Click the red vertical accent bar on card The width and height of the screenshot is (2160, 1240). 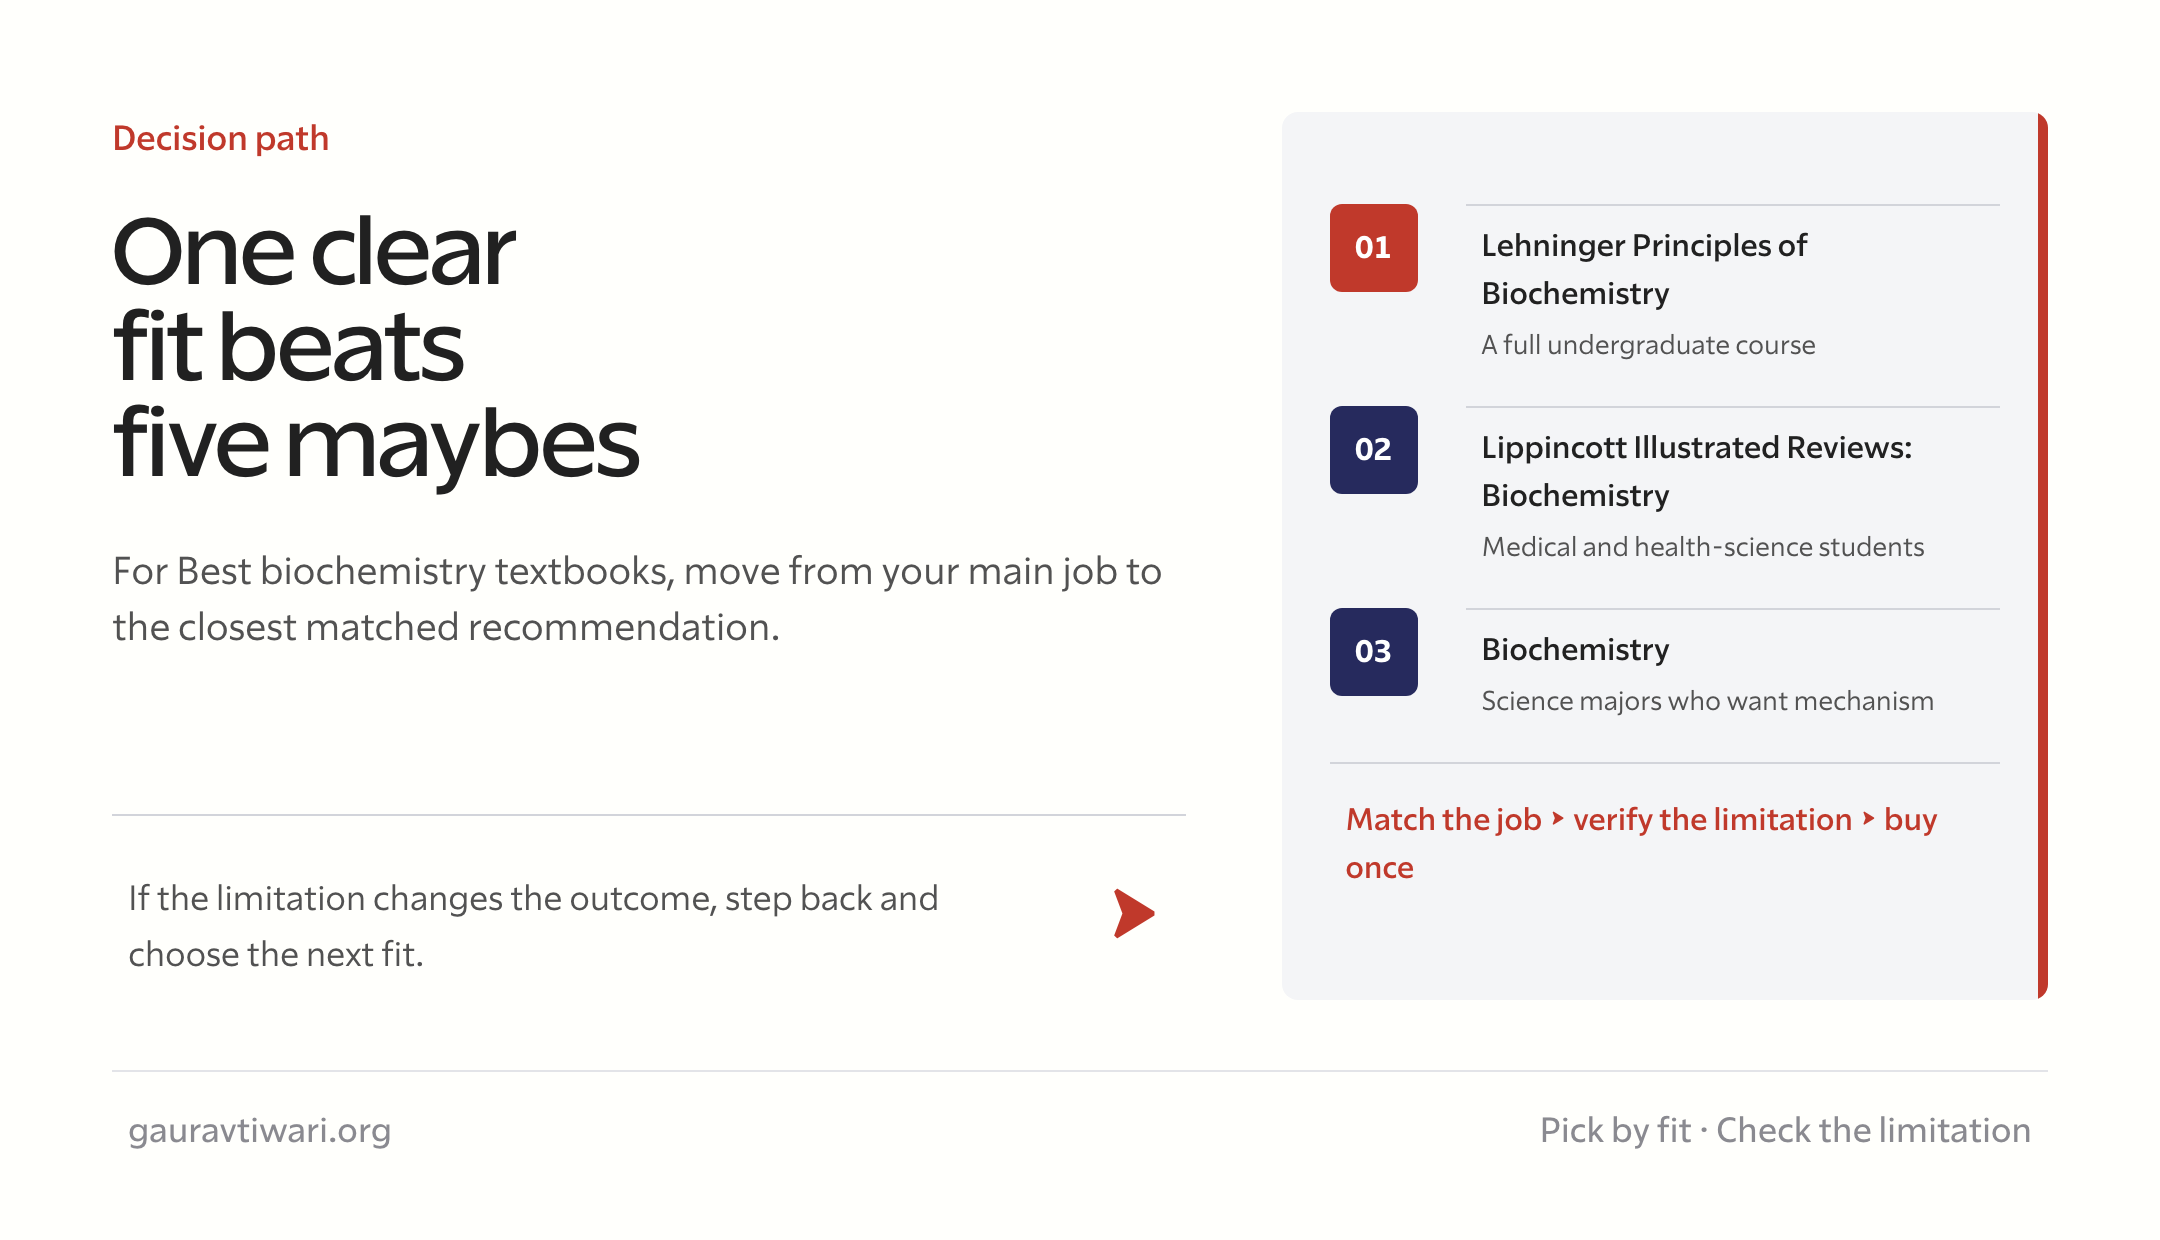tap(2043, 556)
